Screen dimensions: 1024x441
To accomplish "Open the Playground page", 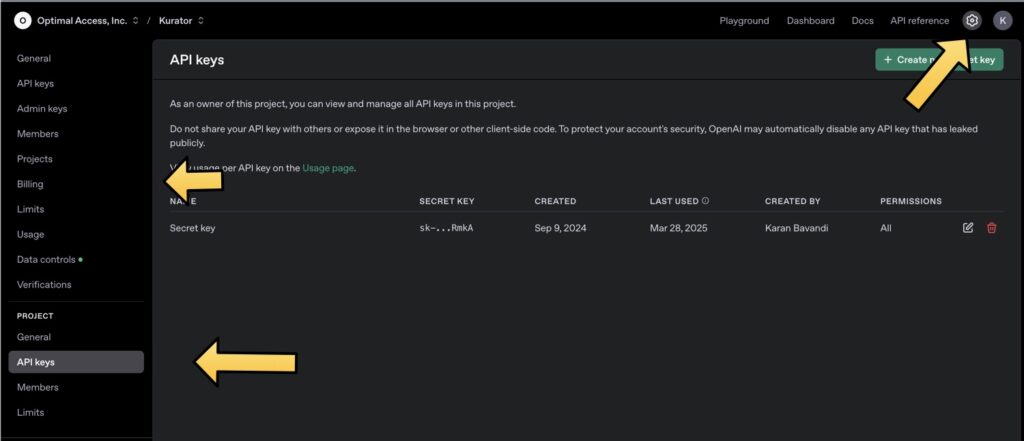I will click(x=744, y=21).
